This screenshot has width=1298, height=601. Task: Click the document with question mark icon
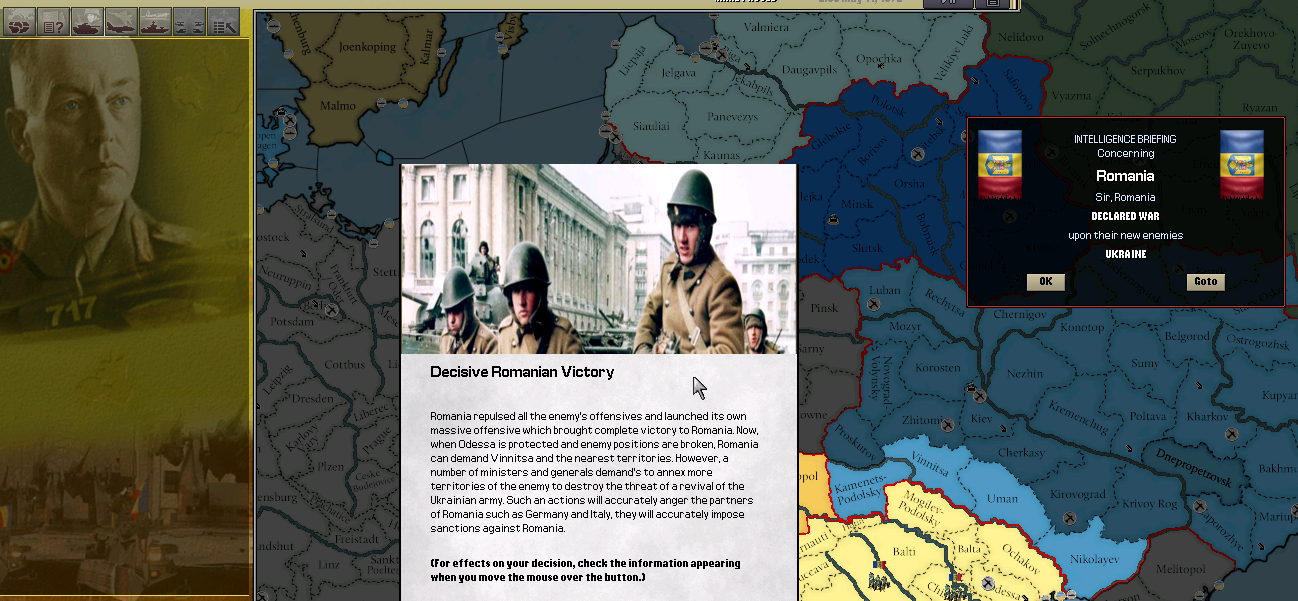[53, 21]
